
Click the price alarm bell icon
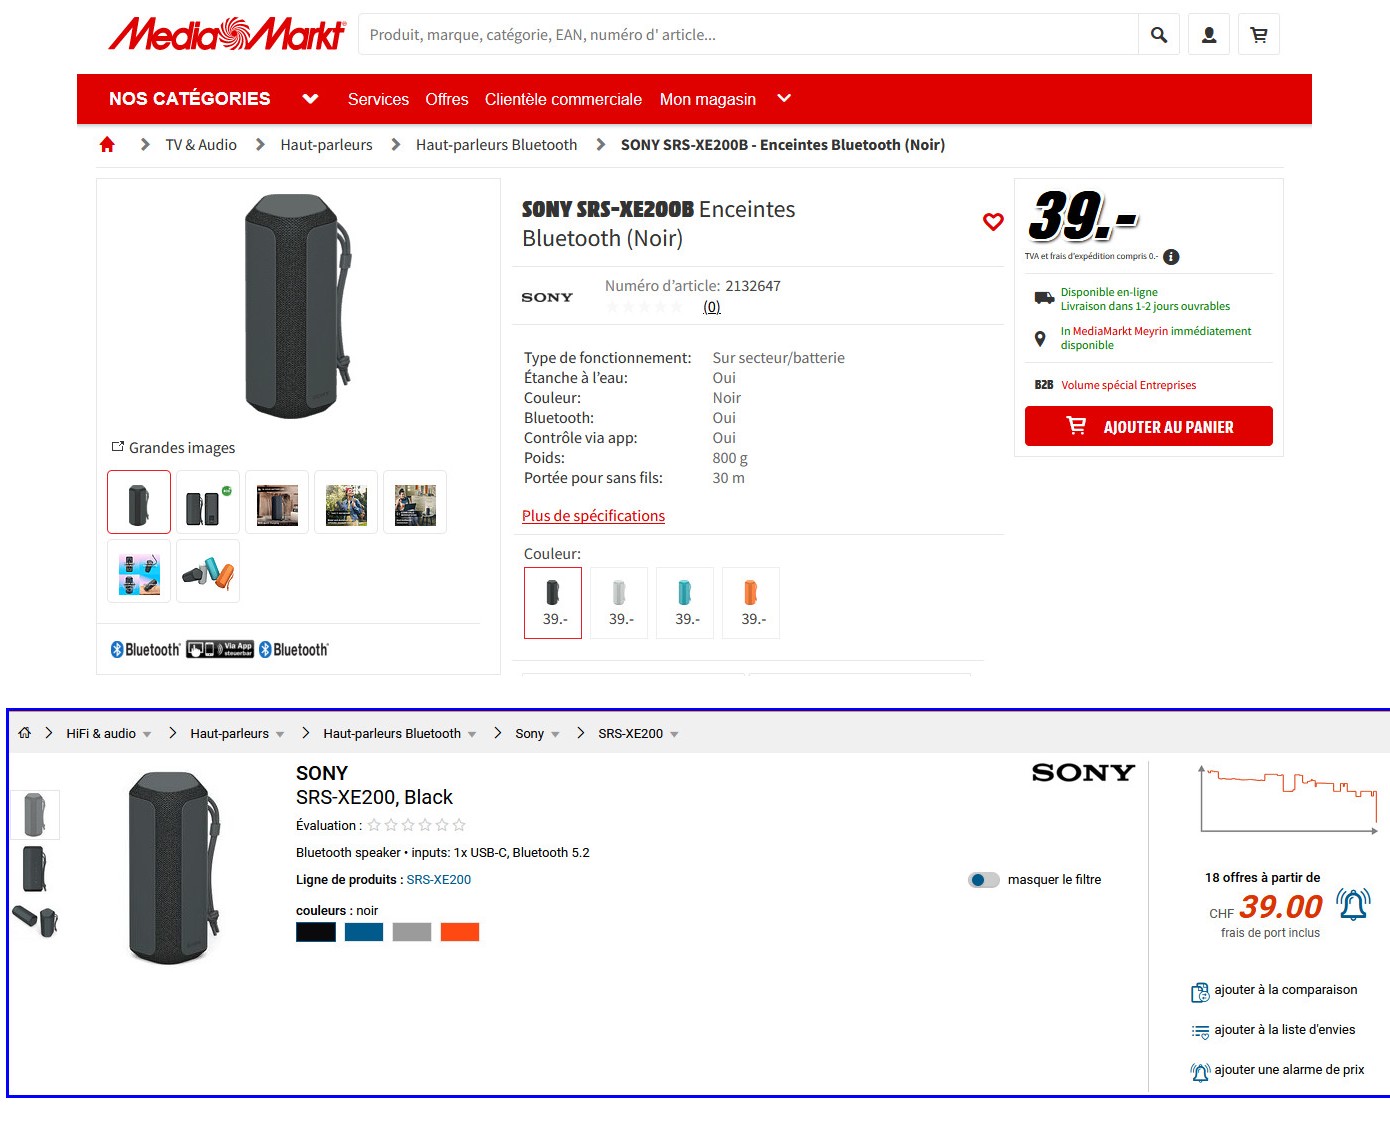pyautogui.click(x=1353, y=905)
